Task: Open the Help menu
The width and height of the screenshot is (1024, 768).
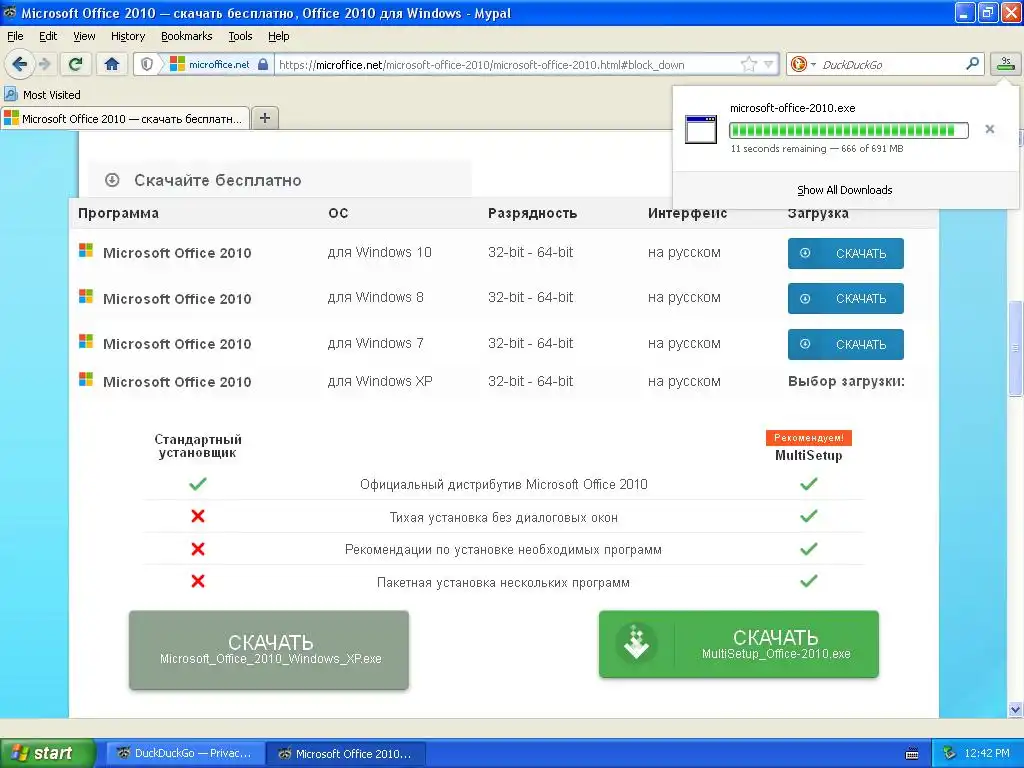Action: [278, 36]
